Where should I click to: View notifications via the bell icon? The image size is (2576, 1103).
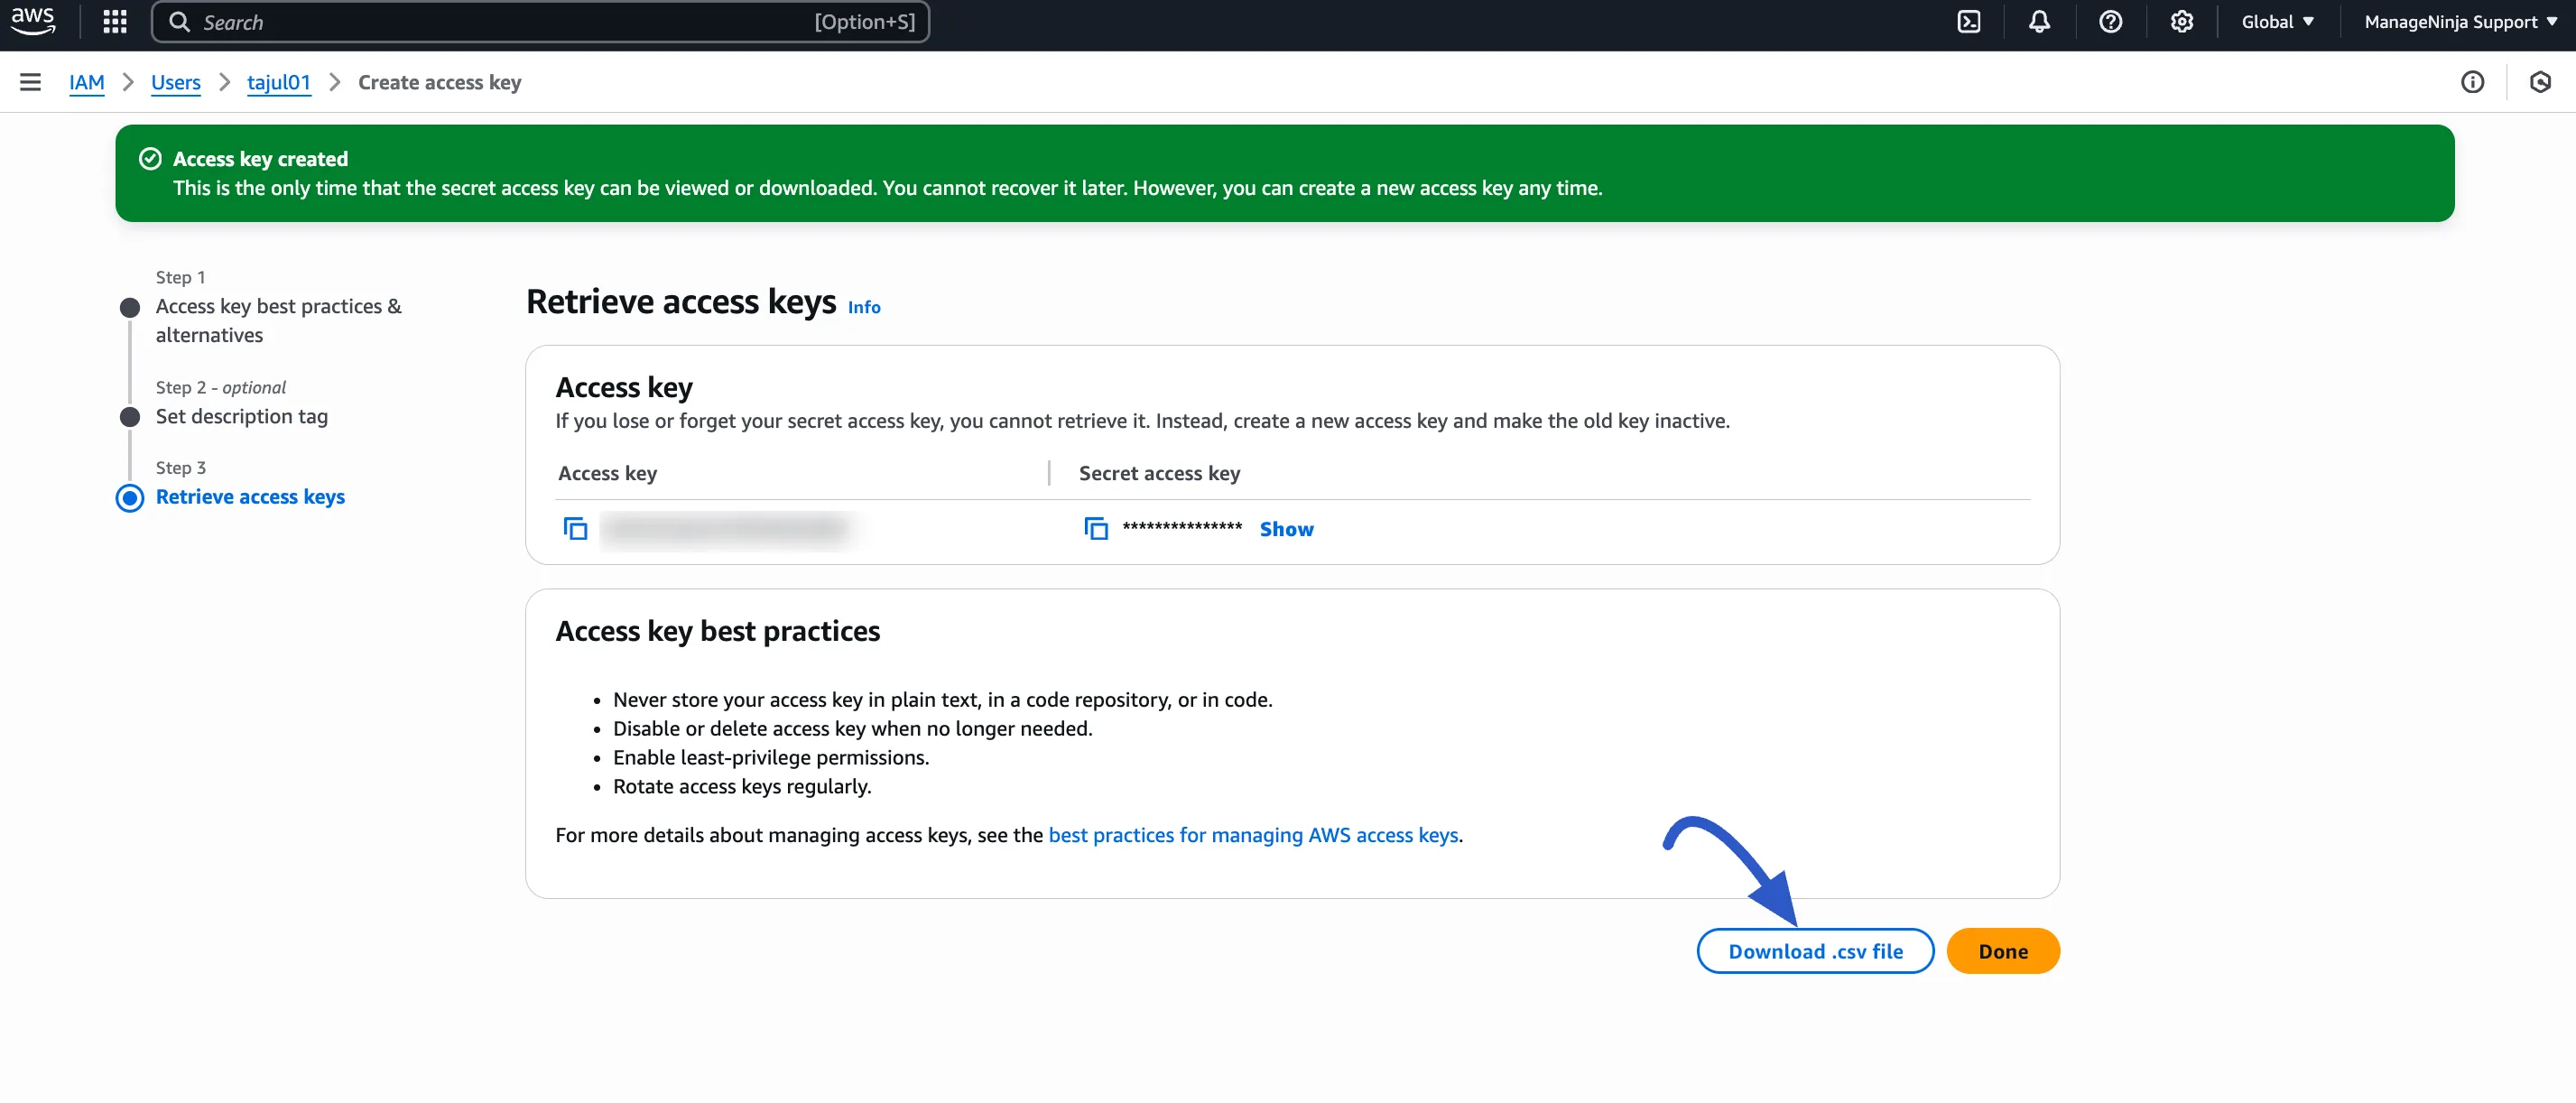pos(2039,21)
